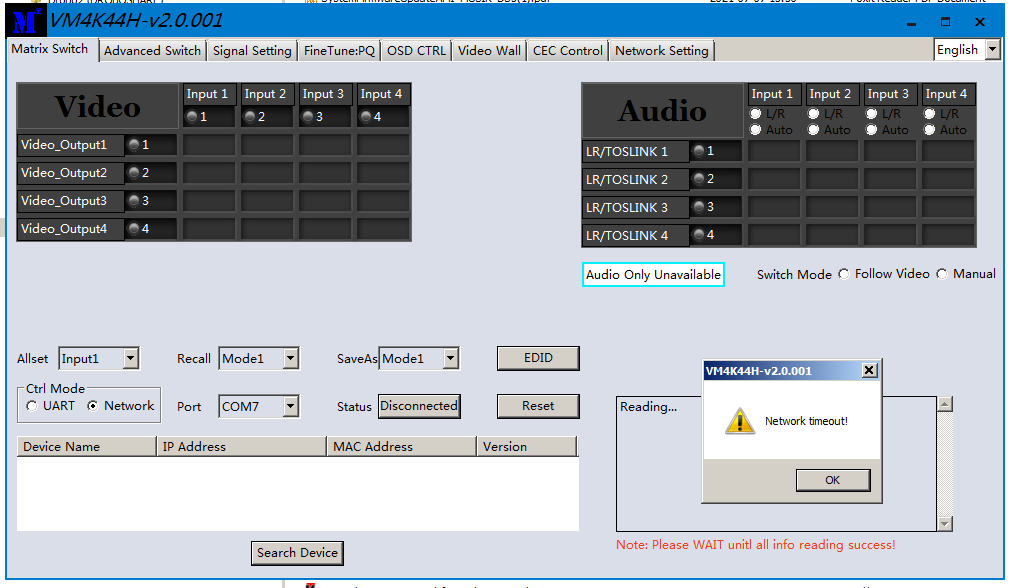Select the UART control mode
The height and width of the screenshot is (588, 1012).
(x=32, y=406)
